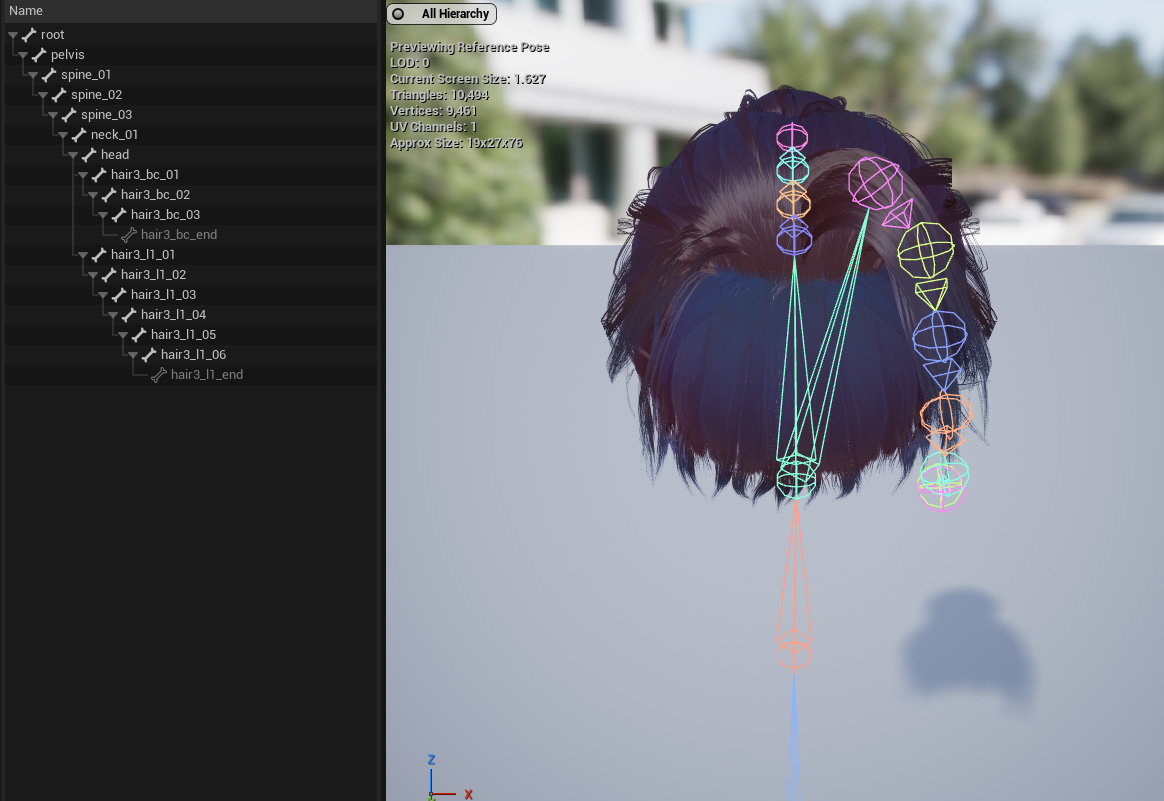Select the hair3_bc_end bone name
Viewport: 1164px width, 801px height.
tap(179, 235)
